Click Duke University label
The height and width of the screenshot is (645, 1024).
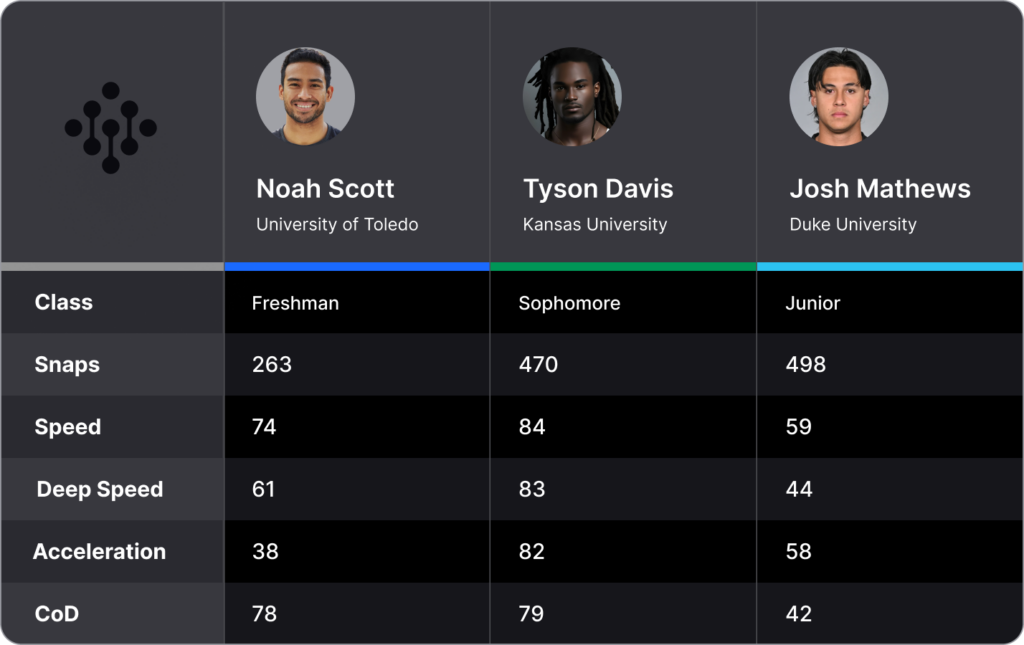pyautogui.click(x=853, y=225)
